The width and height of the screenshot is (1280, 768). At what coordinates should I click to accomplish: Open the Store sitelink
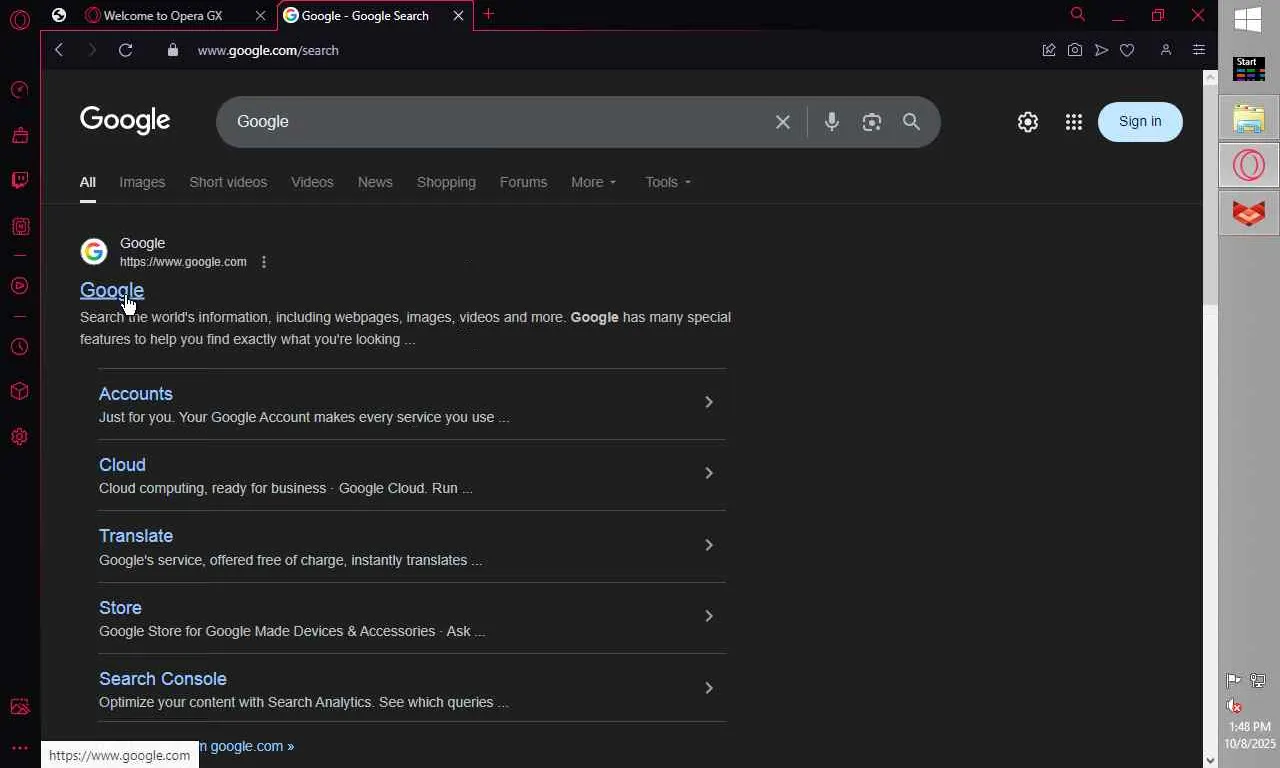pos(120,608)
